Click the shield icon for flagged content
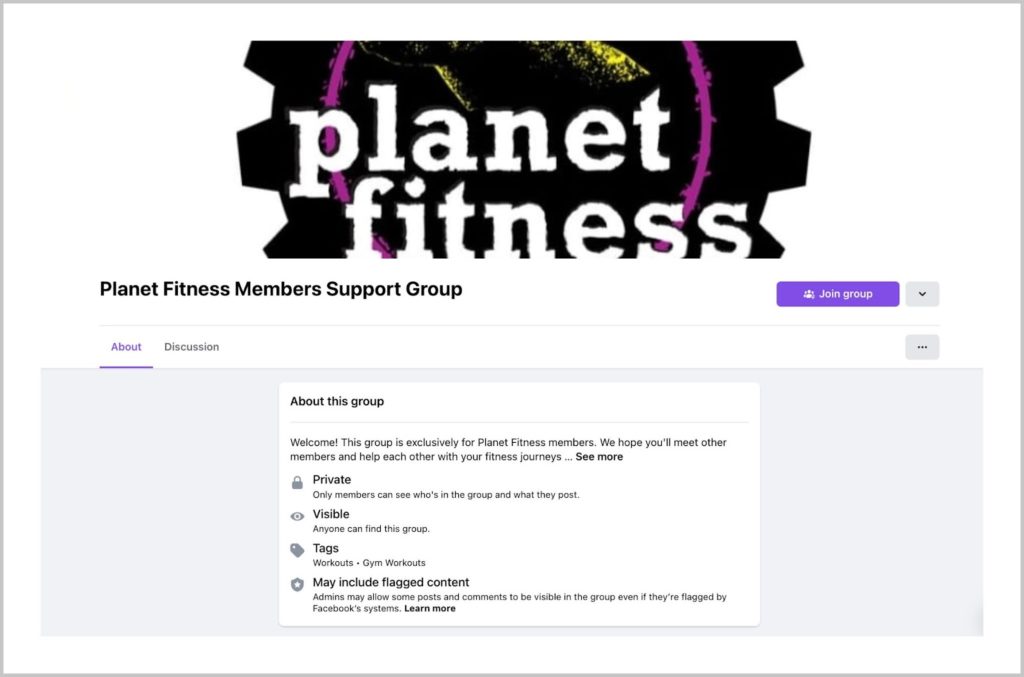The height and width of the screenshot is (677, 1024). 297,584
